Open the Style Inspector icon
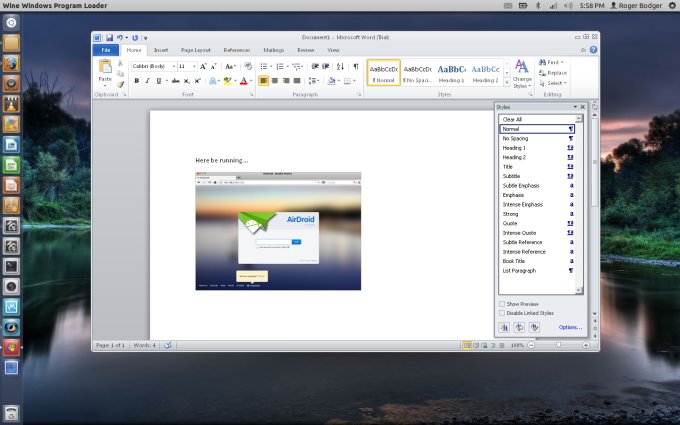The image size is (680, 425). (520, 327)
